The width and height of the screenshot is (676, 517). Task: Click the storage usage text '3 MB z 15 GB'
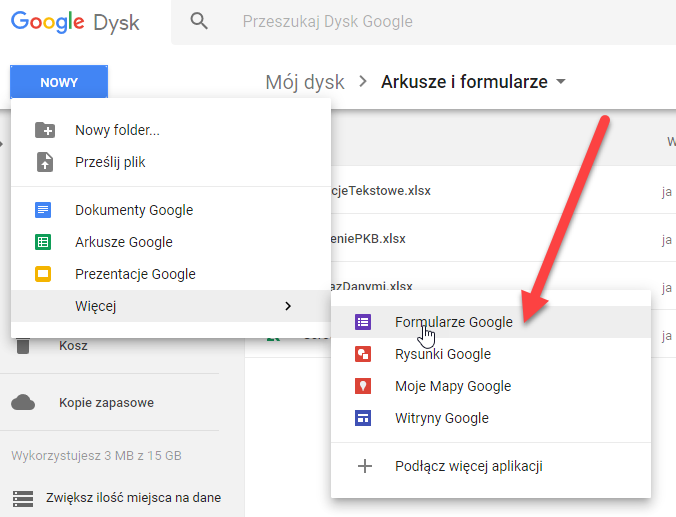click(143, 456)
